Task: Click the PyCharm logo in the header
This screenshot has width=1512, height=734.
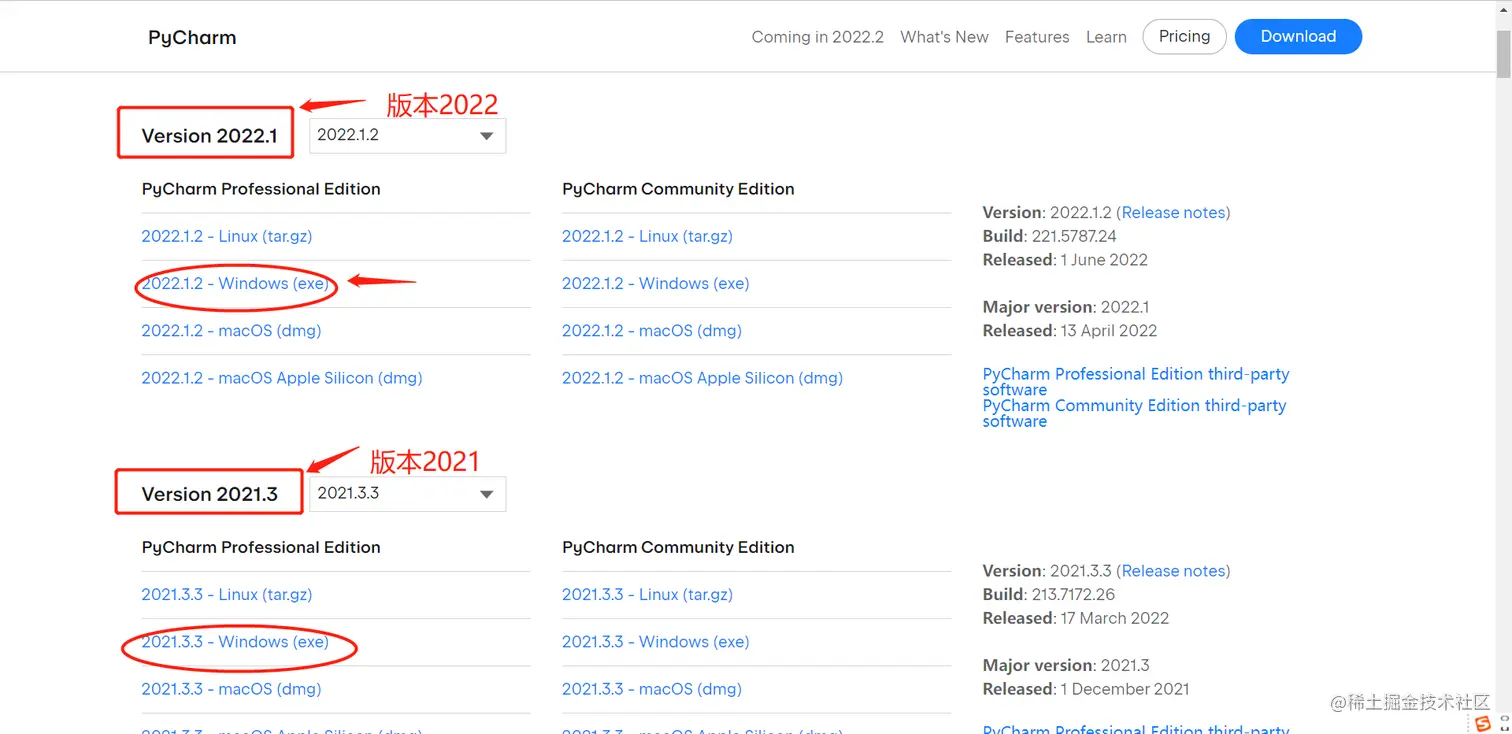Action: click(192, 38)
